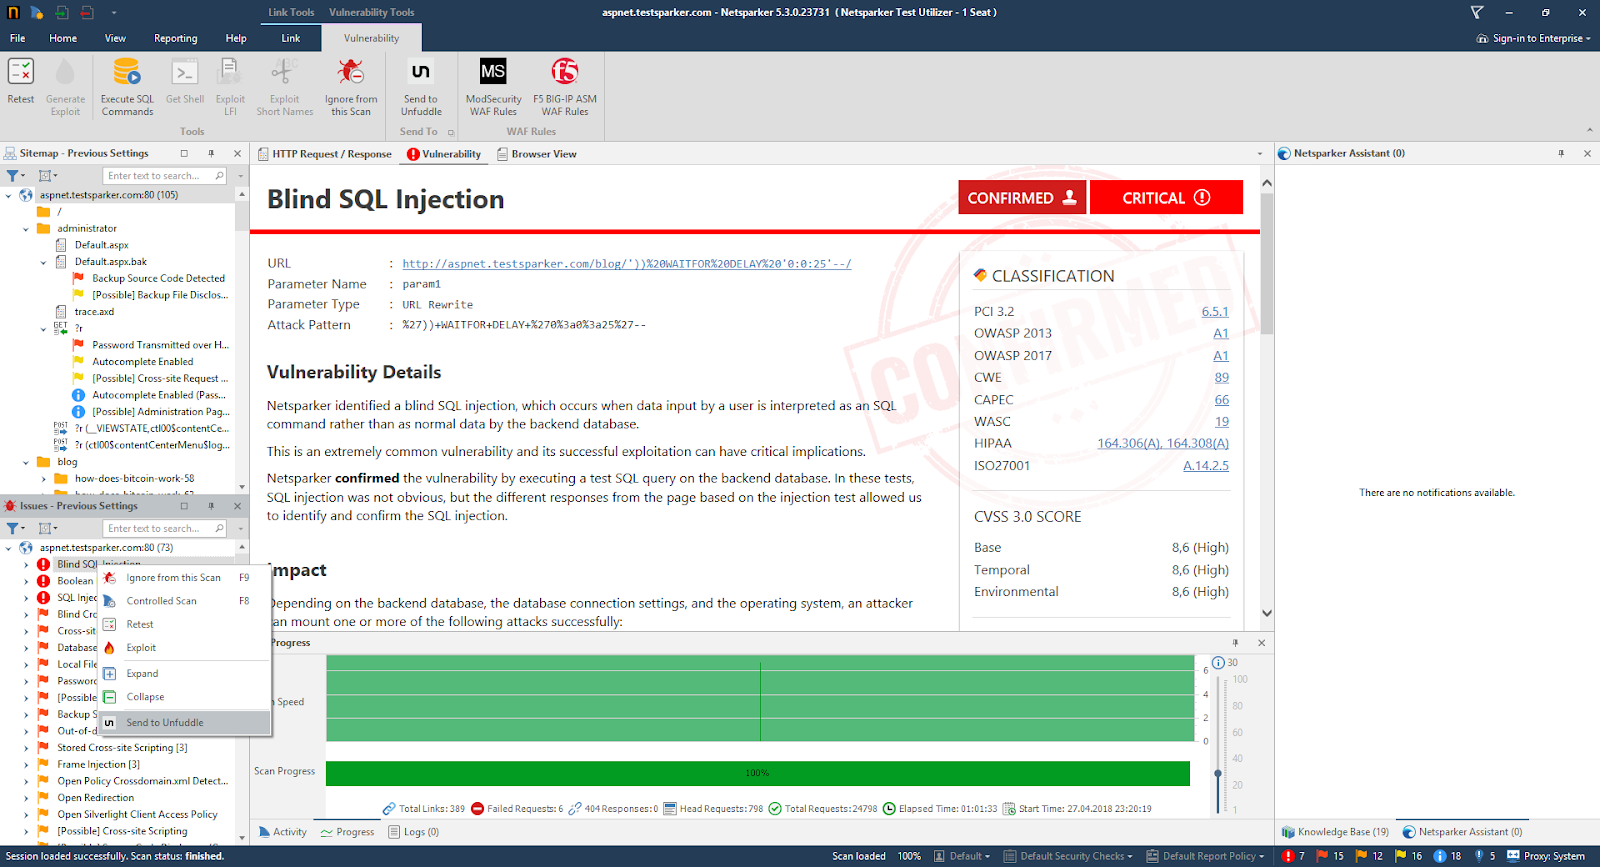Select Send to Unfuddle in context menu
The width and height of the screenshot is (1600, 867).
point(165,722)
